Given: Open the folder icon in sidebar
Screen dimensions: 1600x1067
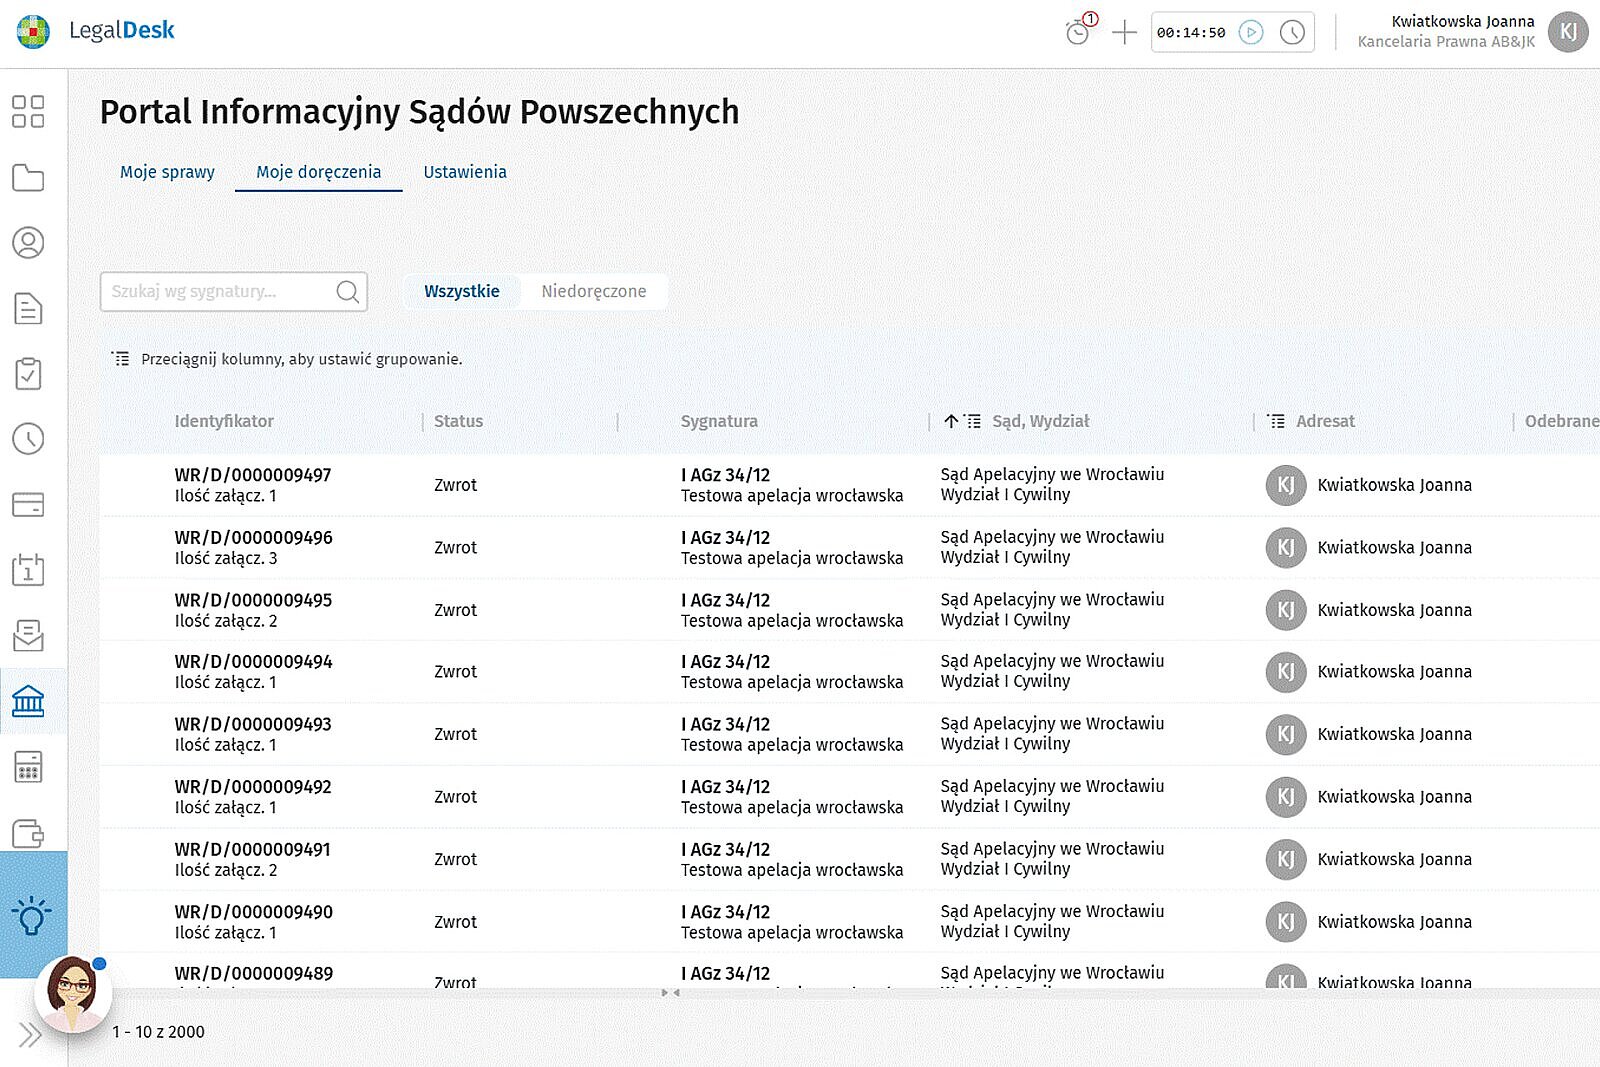Looking at the screenshot, I should [x=28, y=178].
